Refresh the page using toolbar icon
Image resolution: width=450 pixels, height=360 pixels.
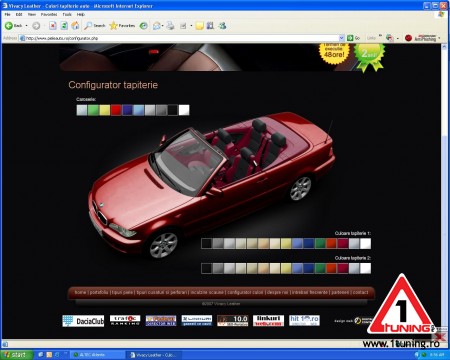[x=64, y=26]
